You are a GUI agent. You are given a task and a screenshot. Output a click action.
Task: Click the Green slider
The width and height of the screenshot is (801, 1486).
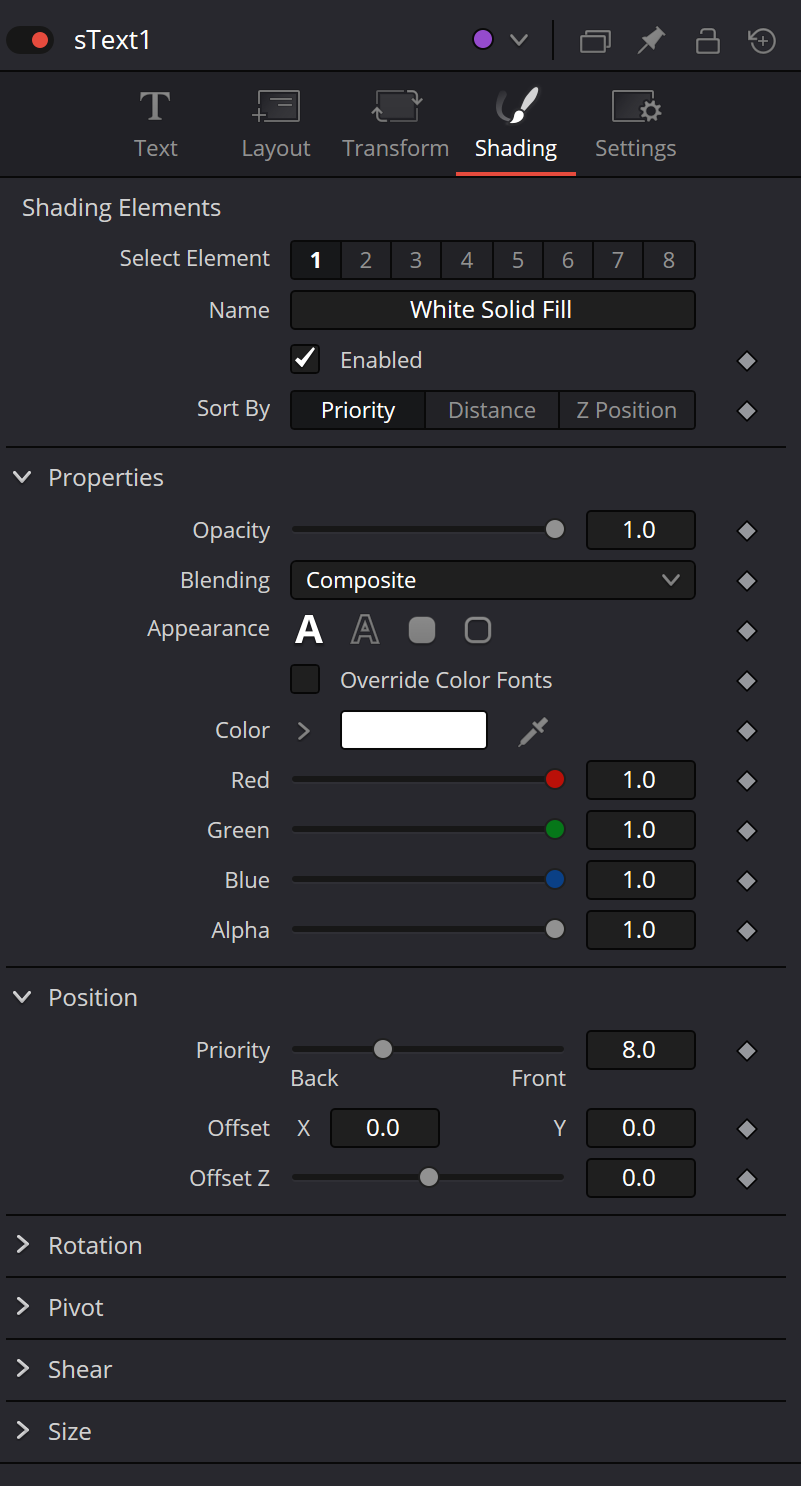[428, 830]
